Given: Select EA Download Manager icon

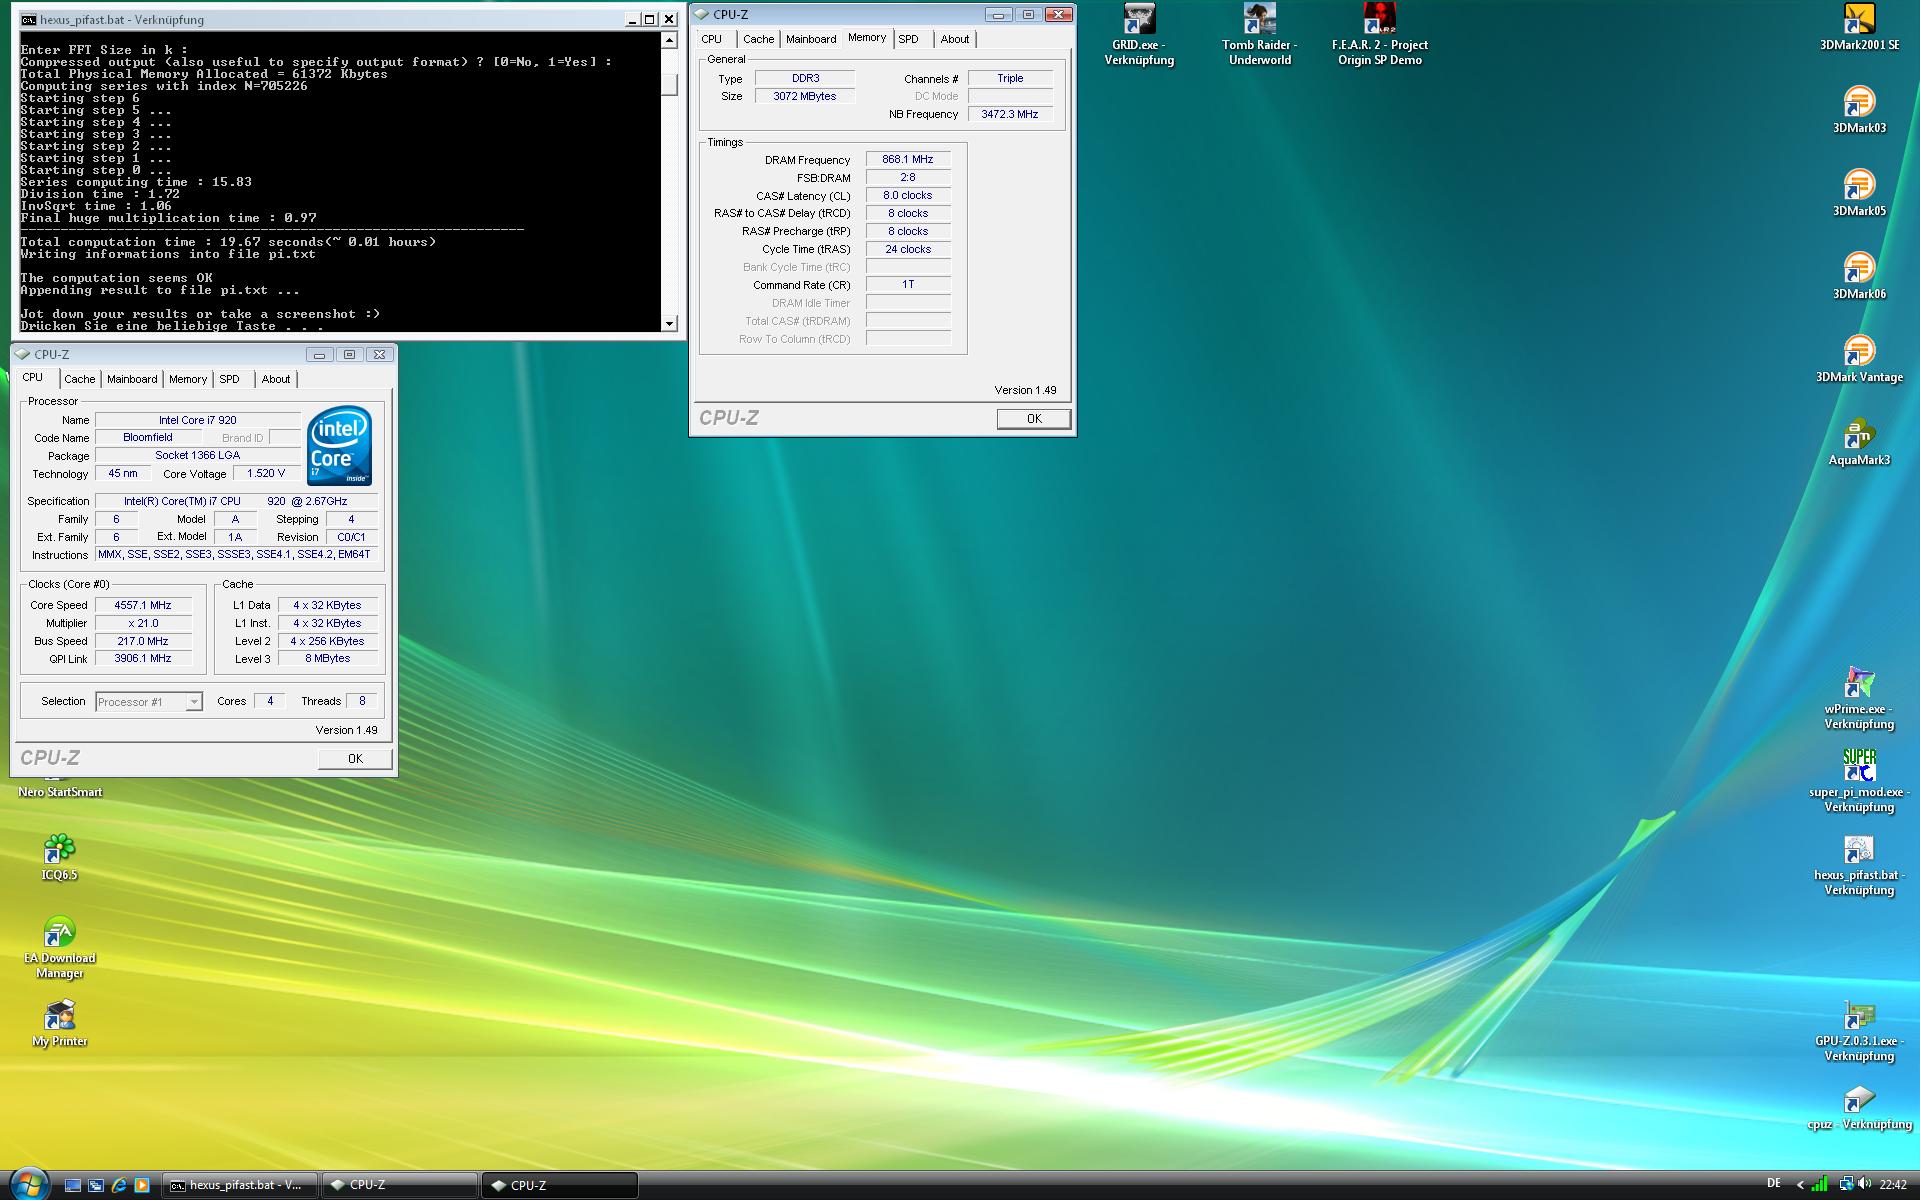Looking at the screenshot, I should point(59,947).
